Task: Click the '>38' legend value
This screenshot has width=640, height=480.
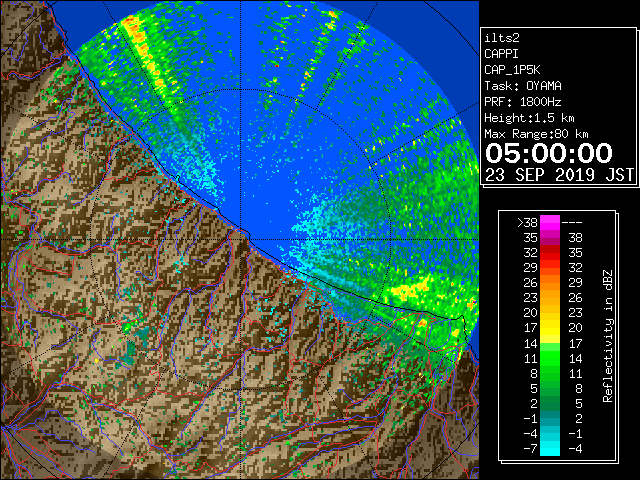Action: (x=527, y=223)
